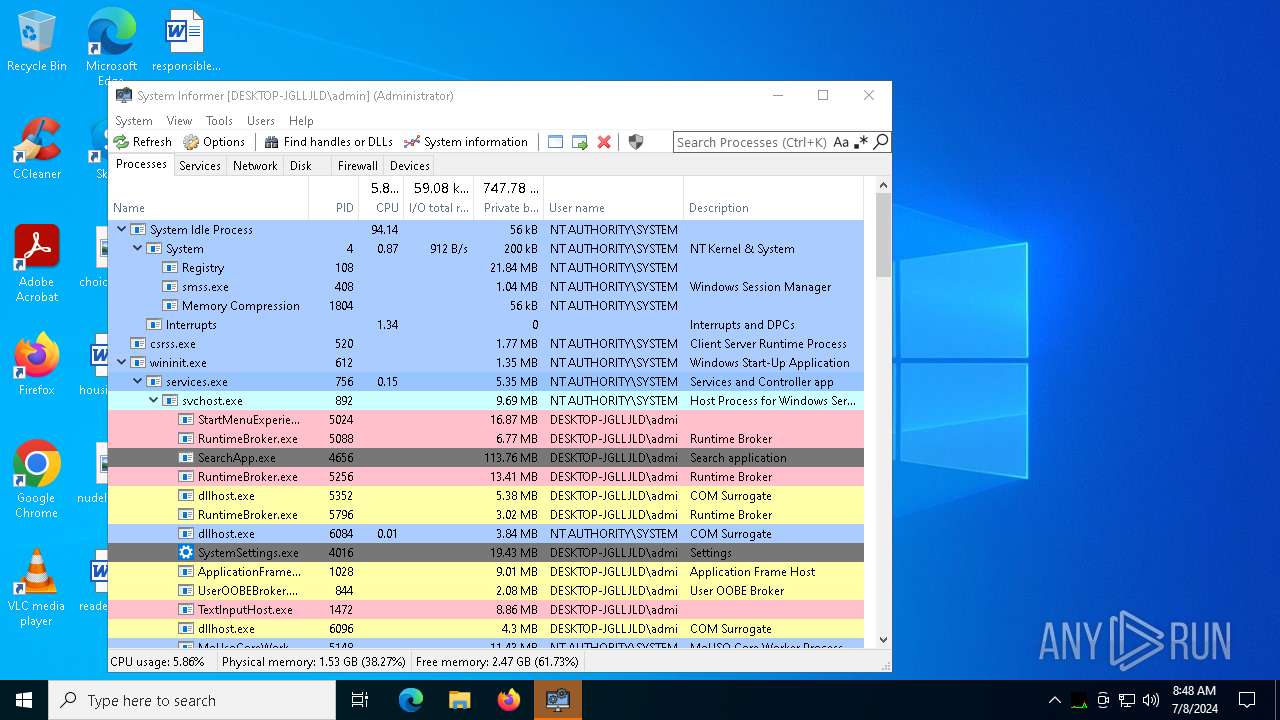Open the Users menu

261,121
